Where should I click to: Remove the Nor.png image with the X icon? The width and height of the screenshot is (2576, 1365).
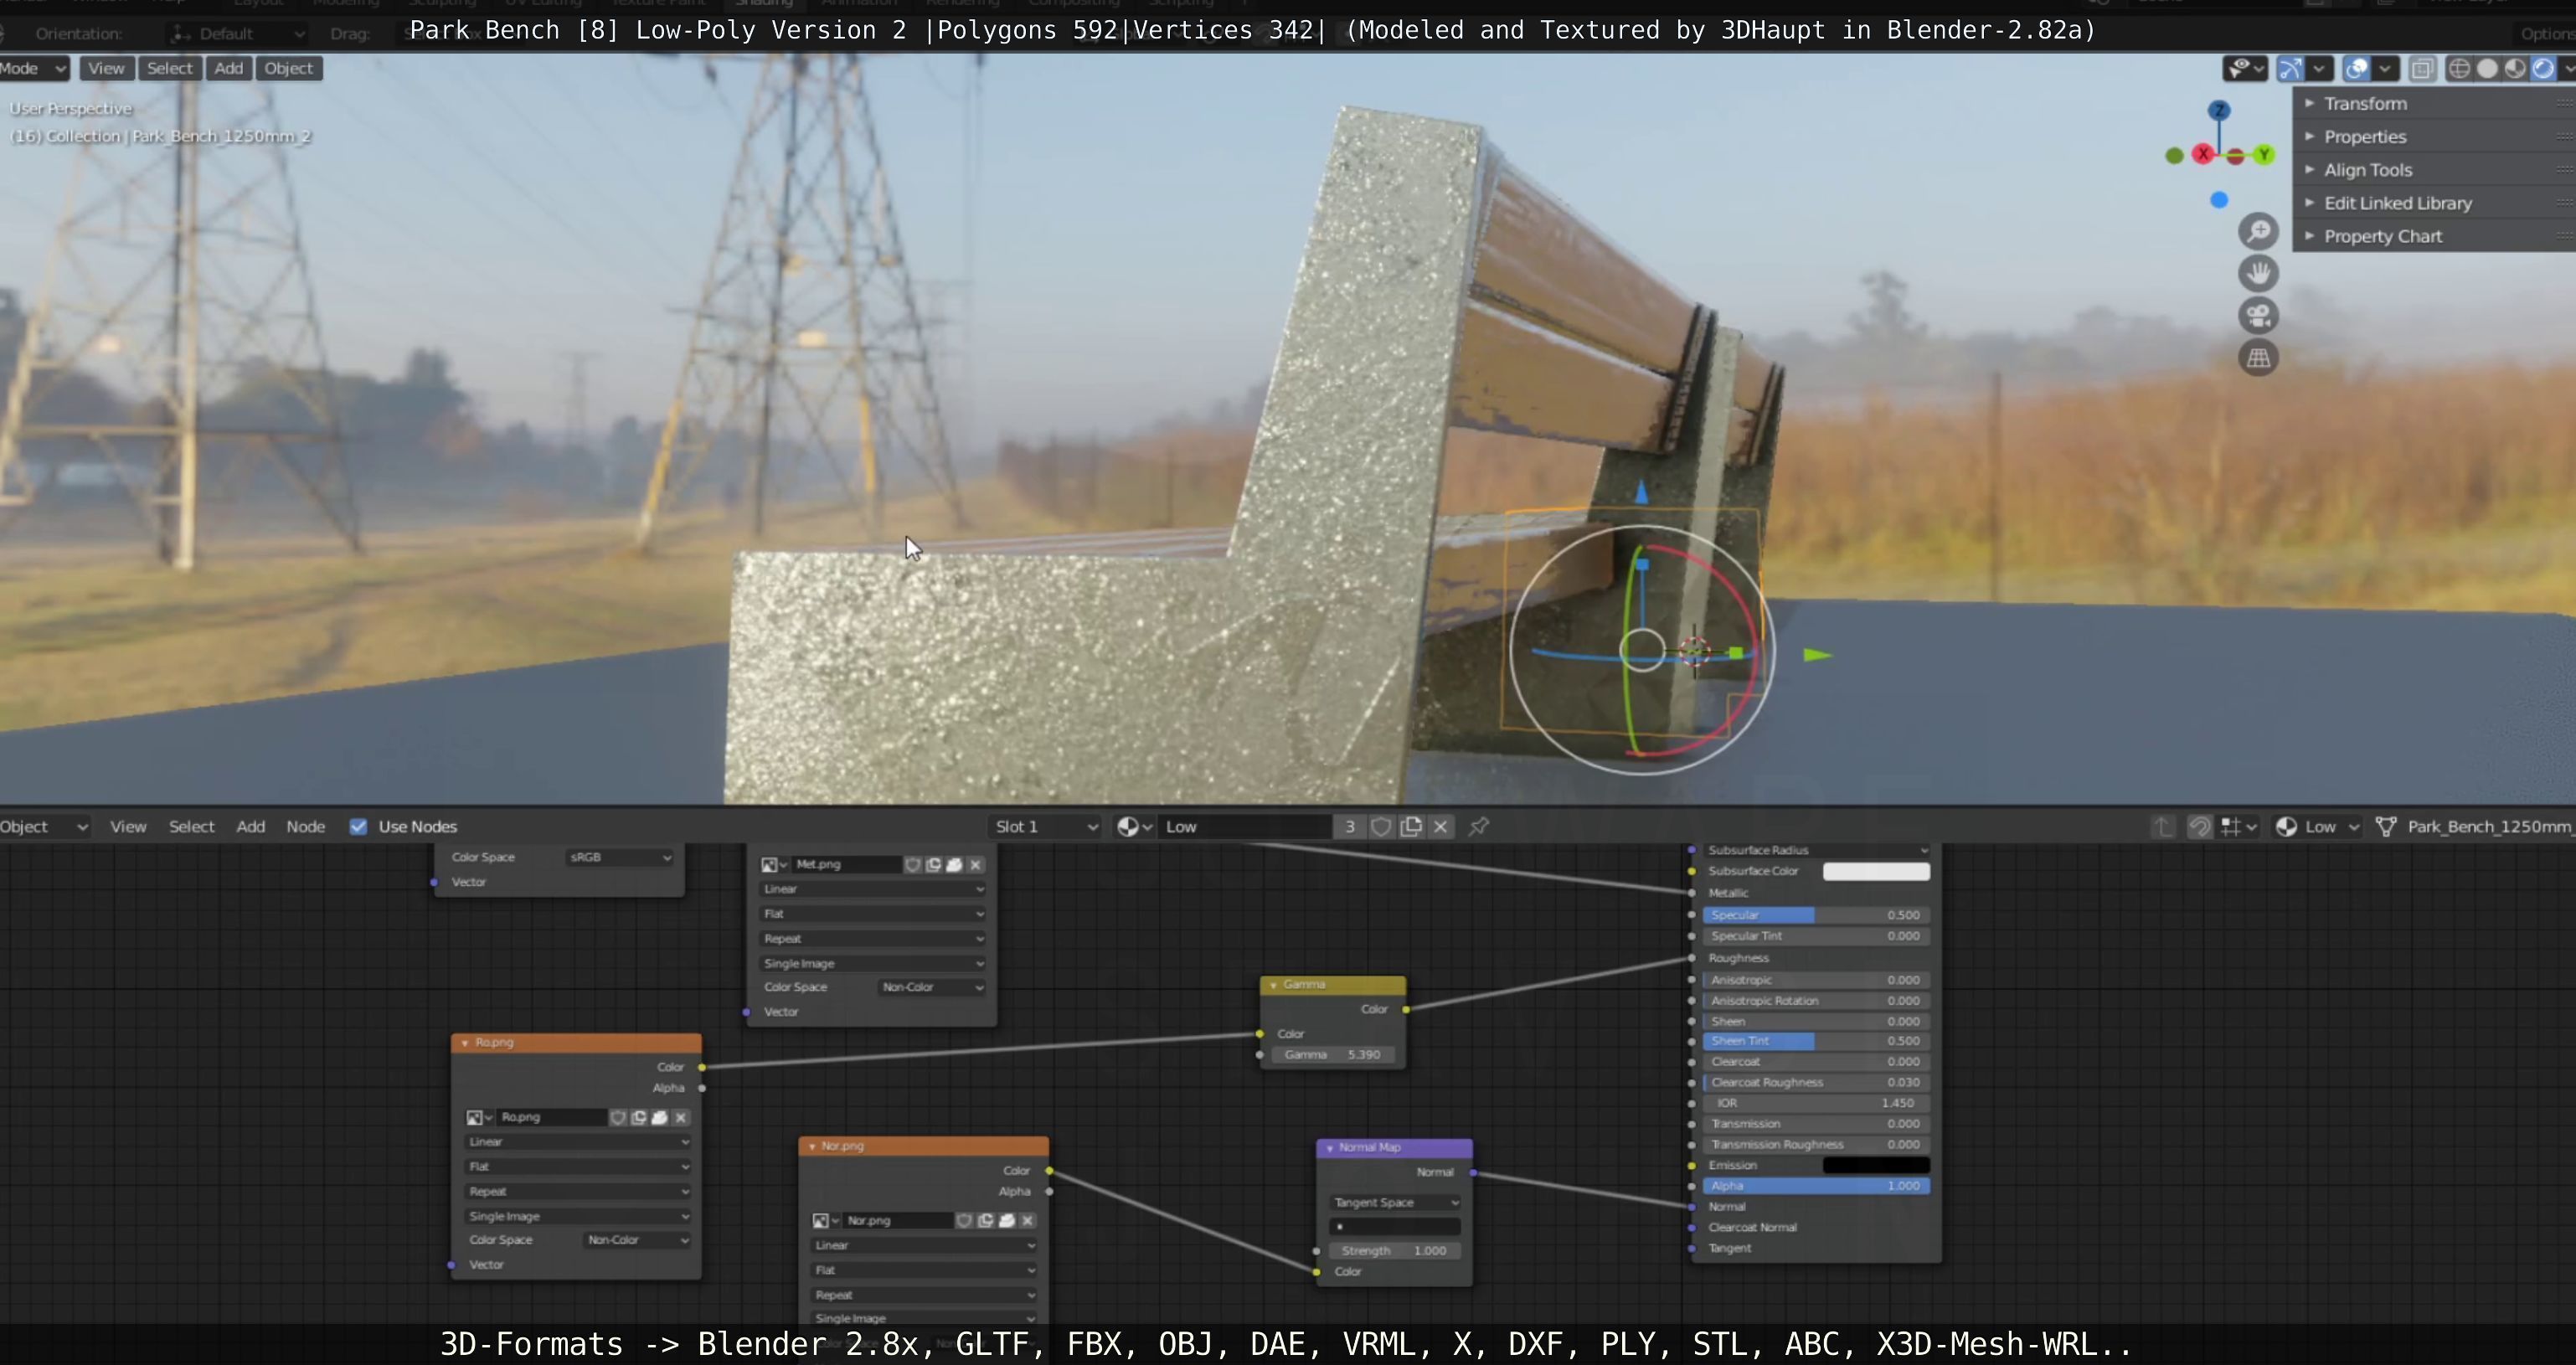[1027, 1220]
